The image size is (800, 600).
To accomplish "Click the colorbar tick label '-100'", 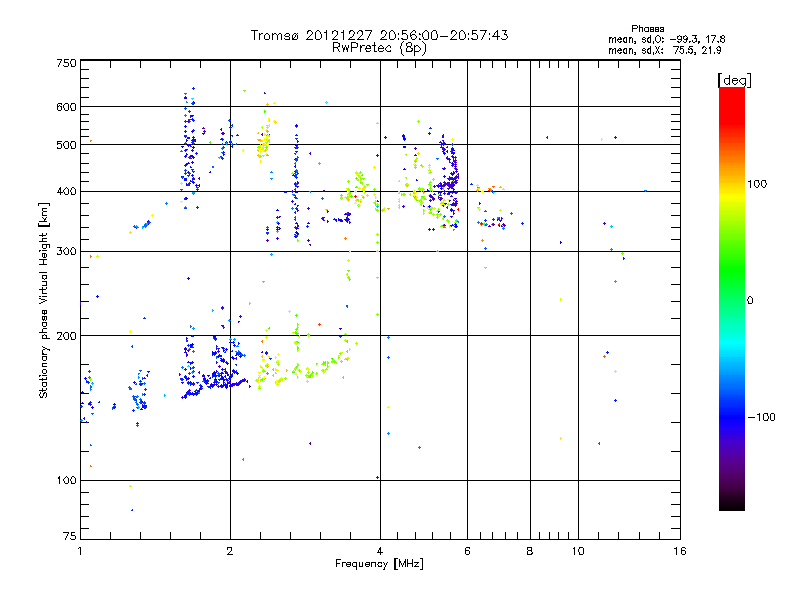I will click(x=761, y=417).
